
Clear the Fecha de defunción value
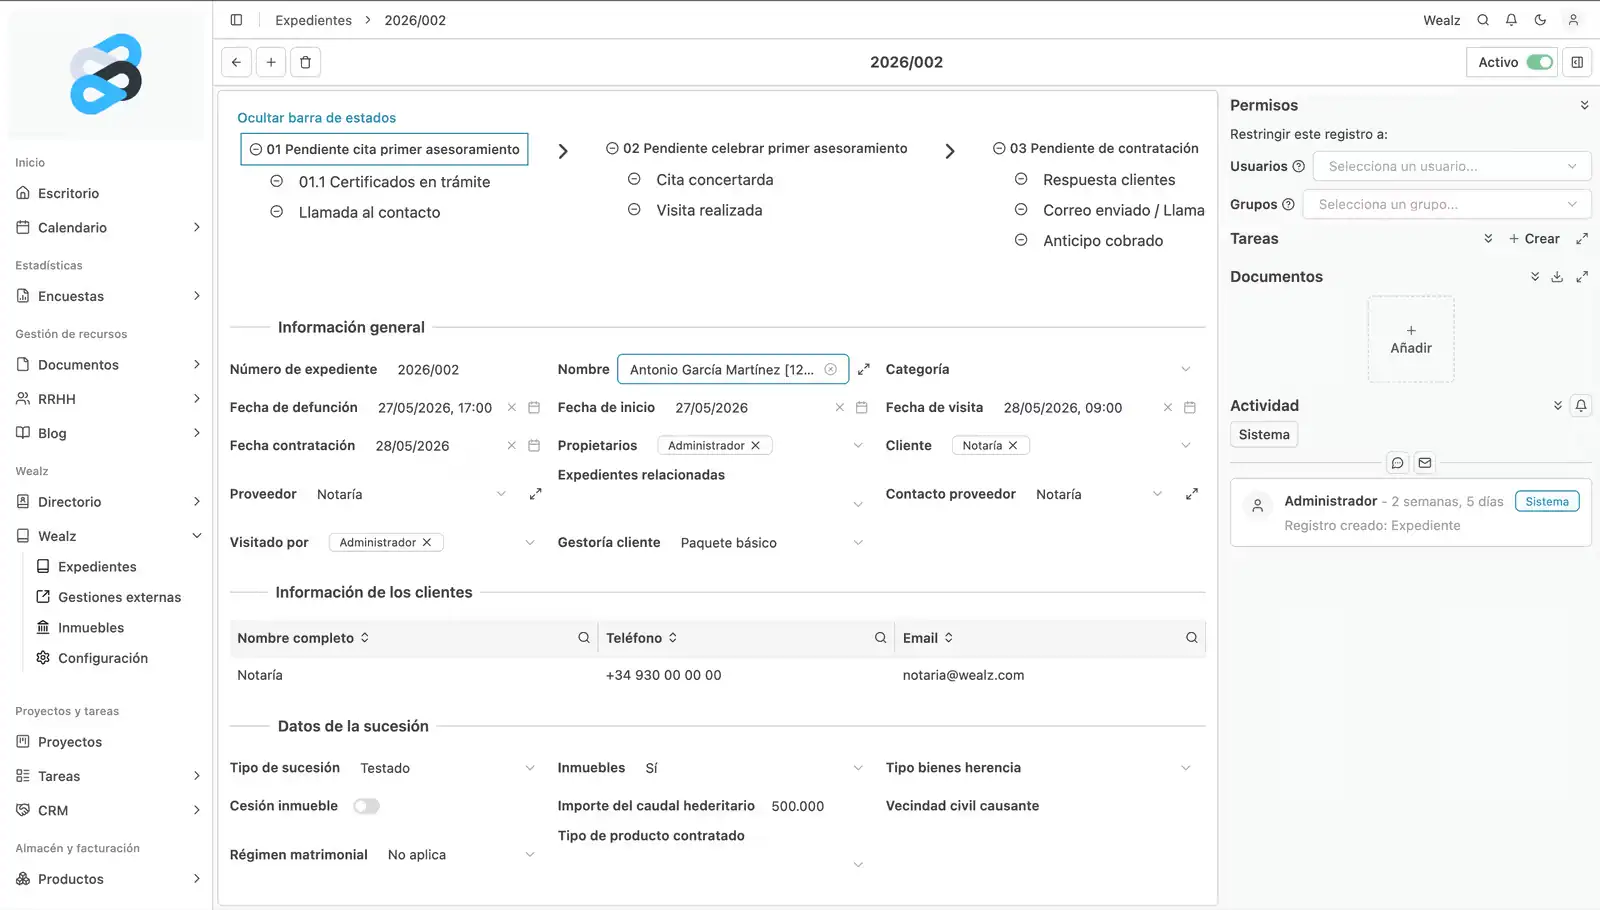tap(512, 408)
